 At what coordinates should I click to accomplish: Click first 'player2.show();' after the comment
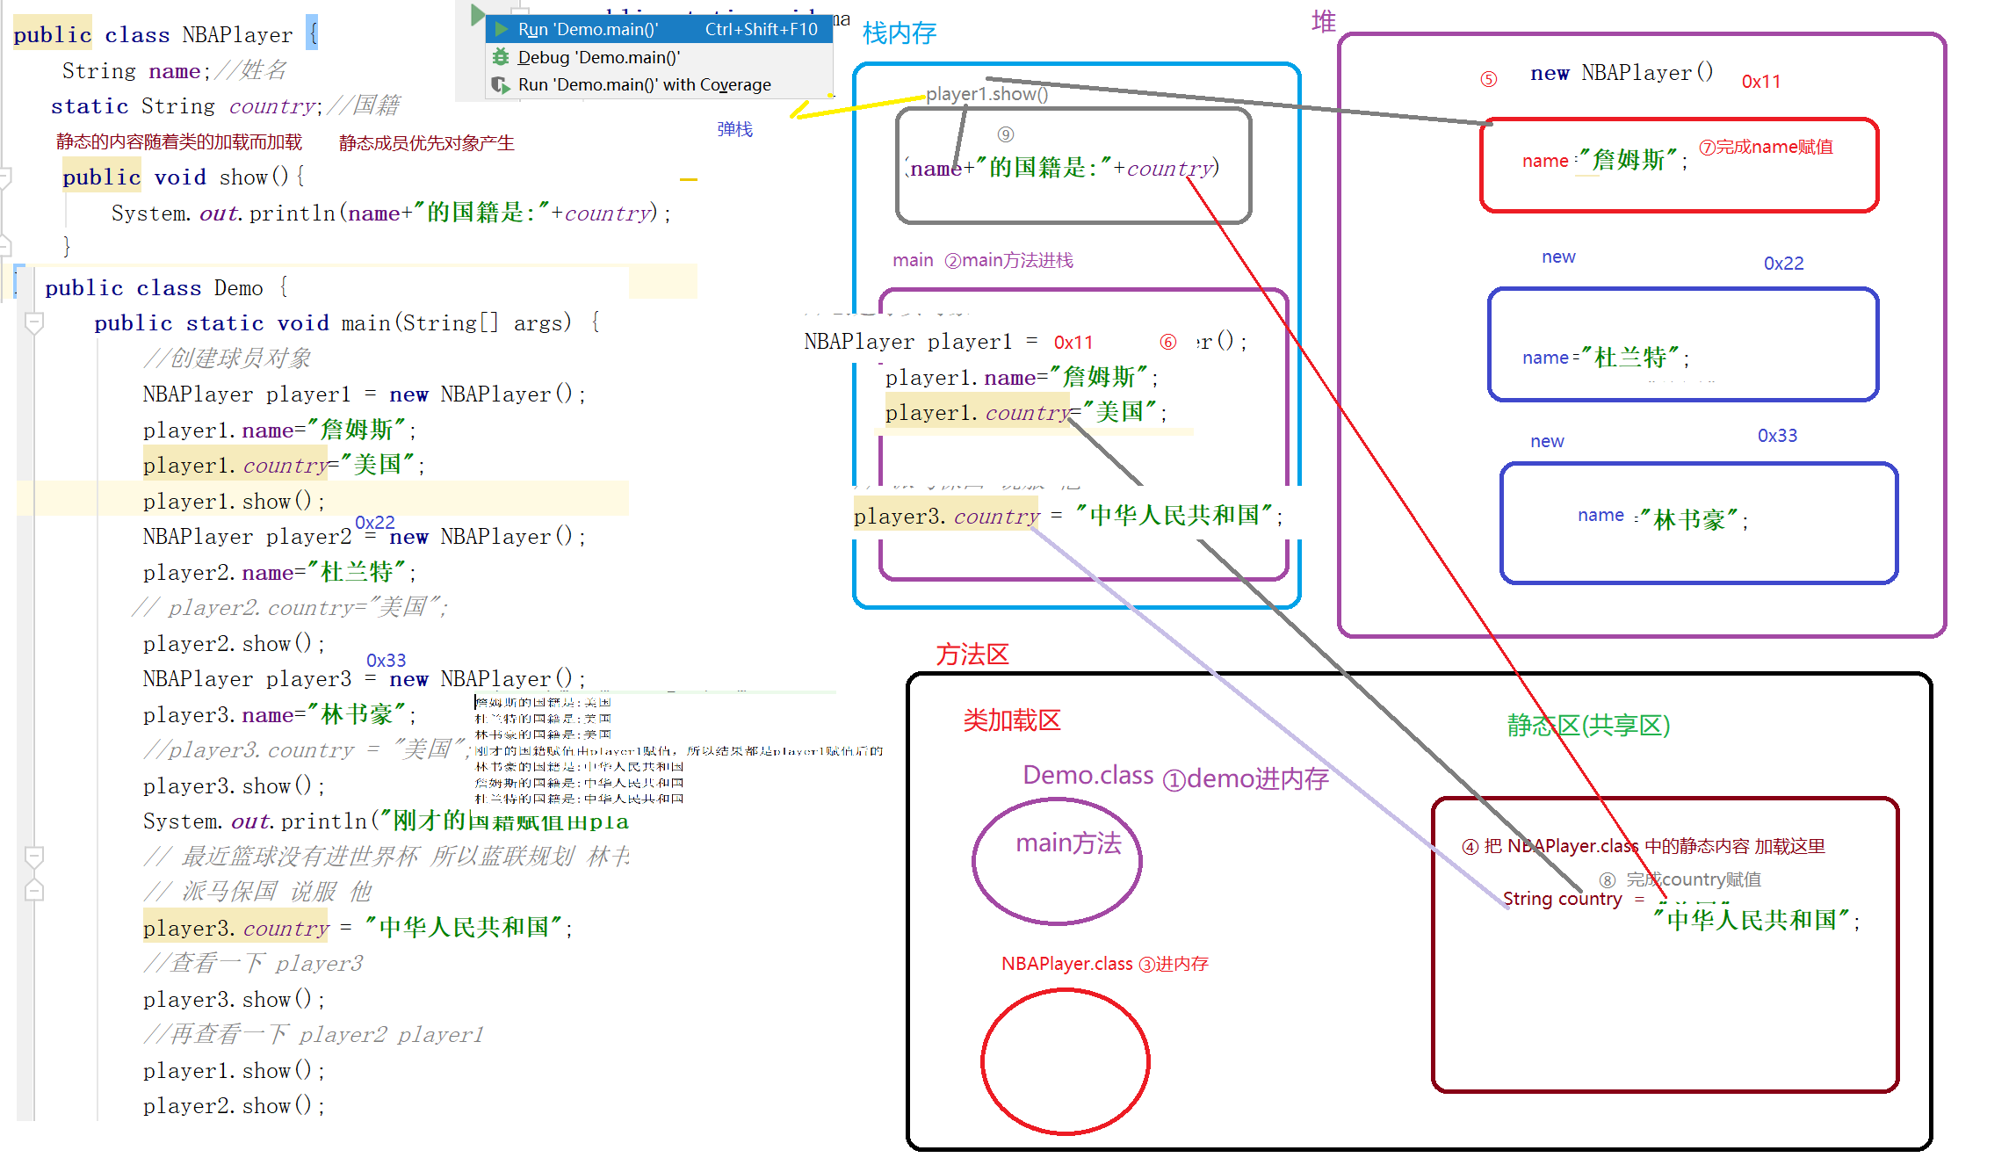(234, 644)
